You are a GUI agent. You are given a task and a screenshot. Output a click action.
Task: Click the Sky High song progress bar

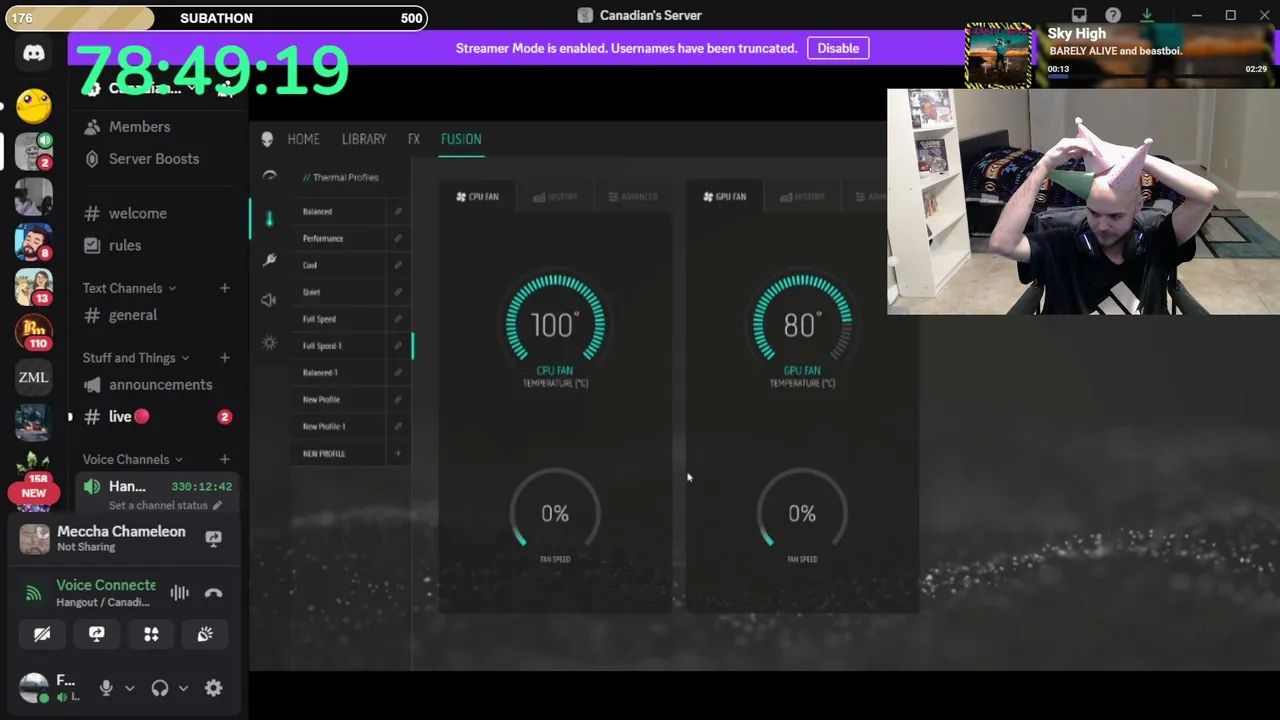coord(1157,76)
